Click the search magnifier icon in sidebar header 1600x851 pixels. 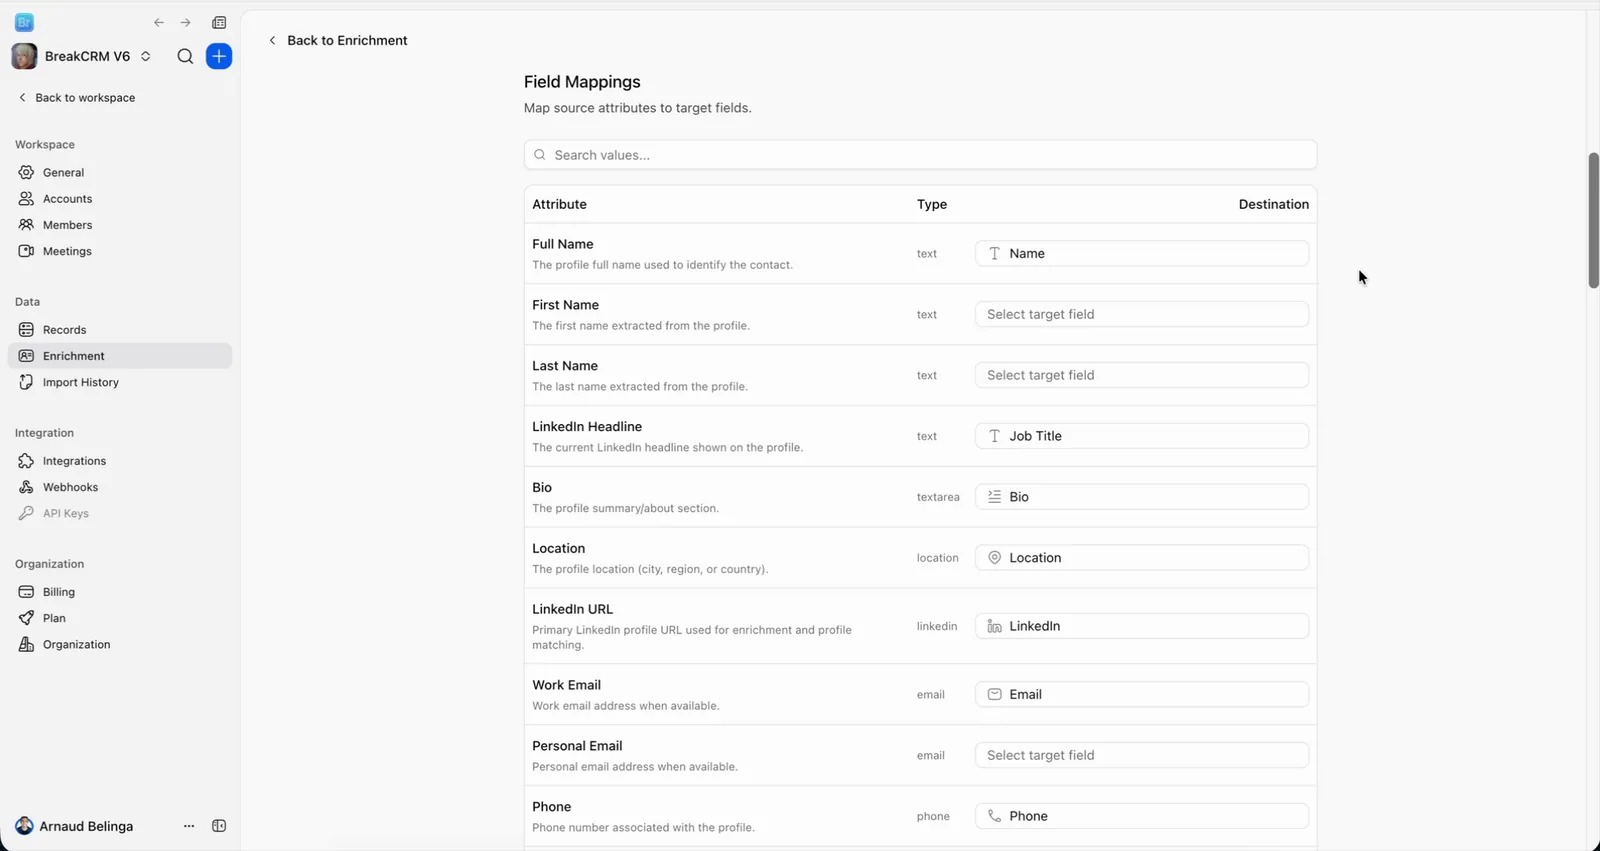pos(185,57)
